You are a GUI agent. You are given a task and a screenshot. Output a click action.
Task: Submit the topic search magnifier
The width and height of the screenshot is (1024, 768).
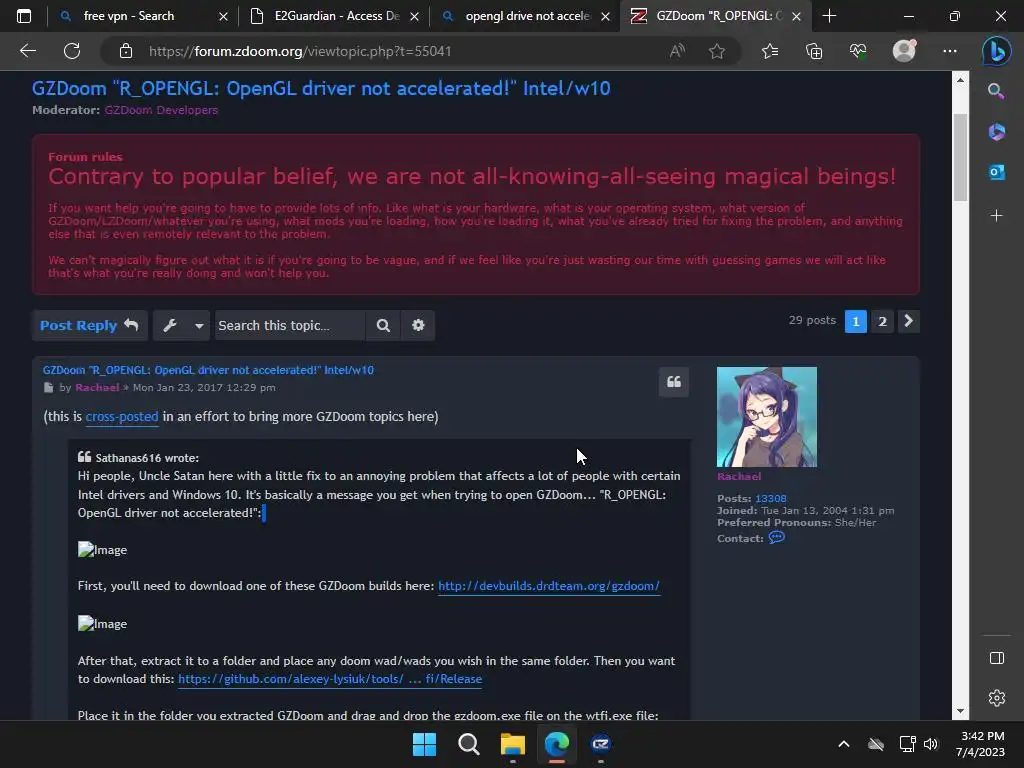click(x=383, y=325)
